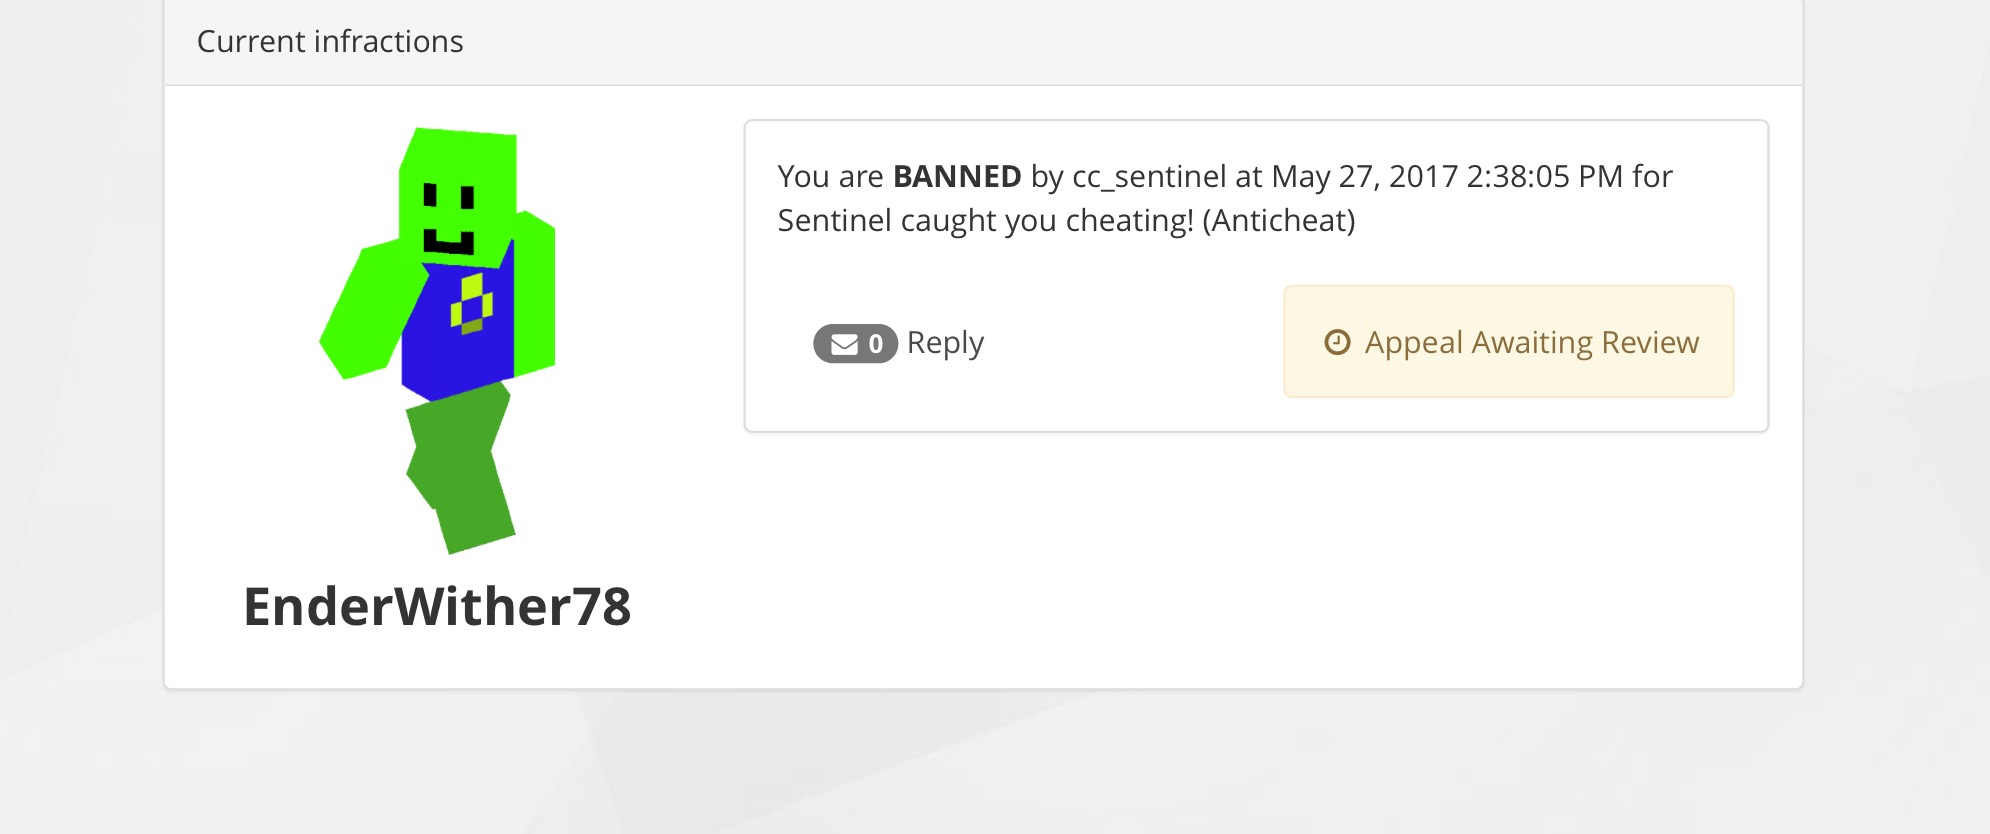
Task: Click the Appeal Awaiting Review button
Action: click(x=1508, y=342)
